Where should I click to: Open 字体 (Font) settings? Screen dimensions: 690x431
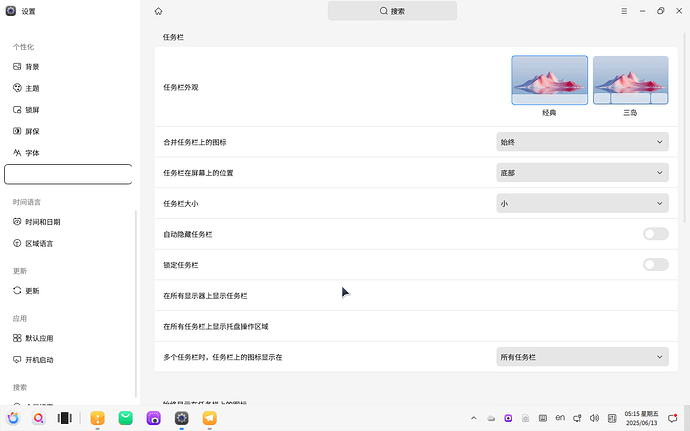[32, 153]
